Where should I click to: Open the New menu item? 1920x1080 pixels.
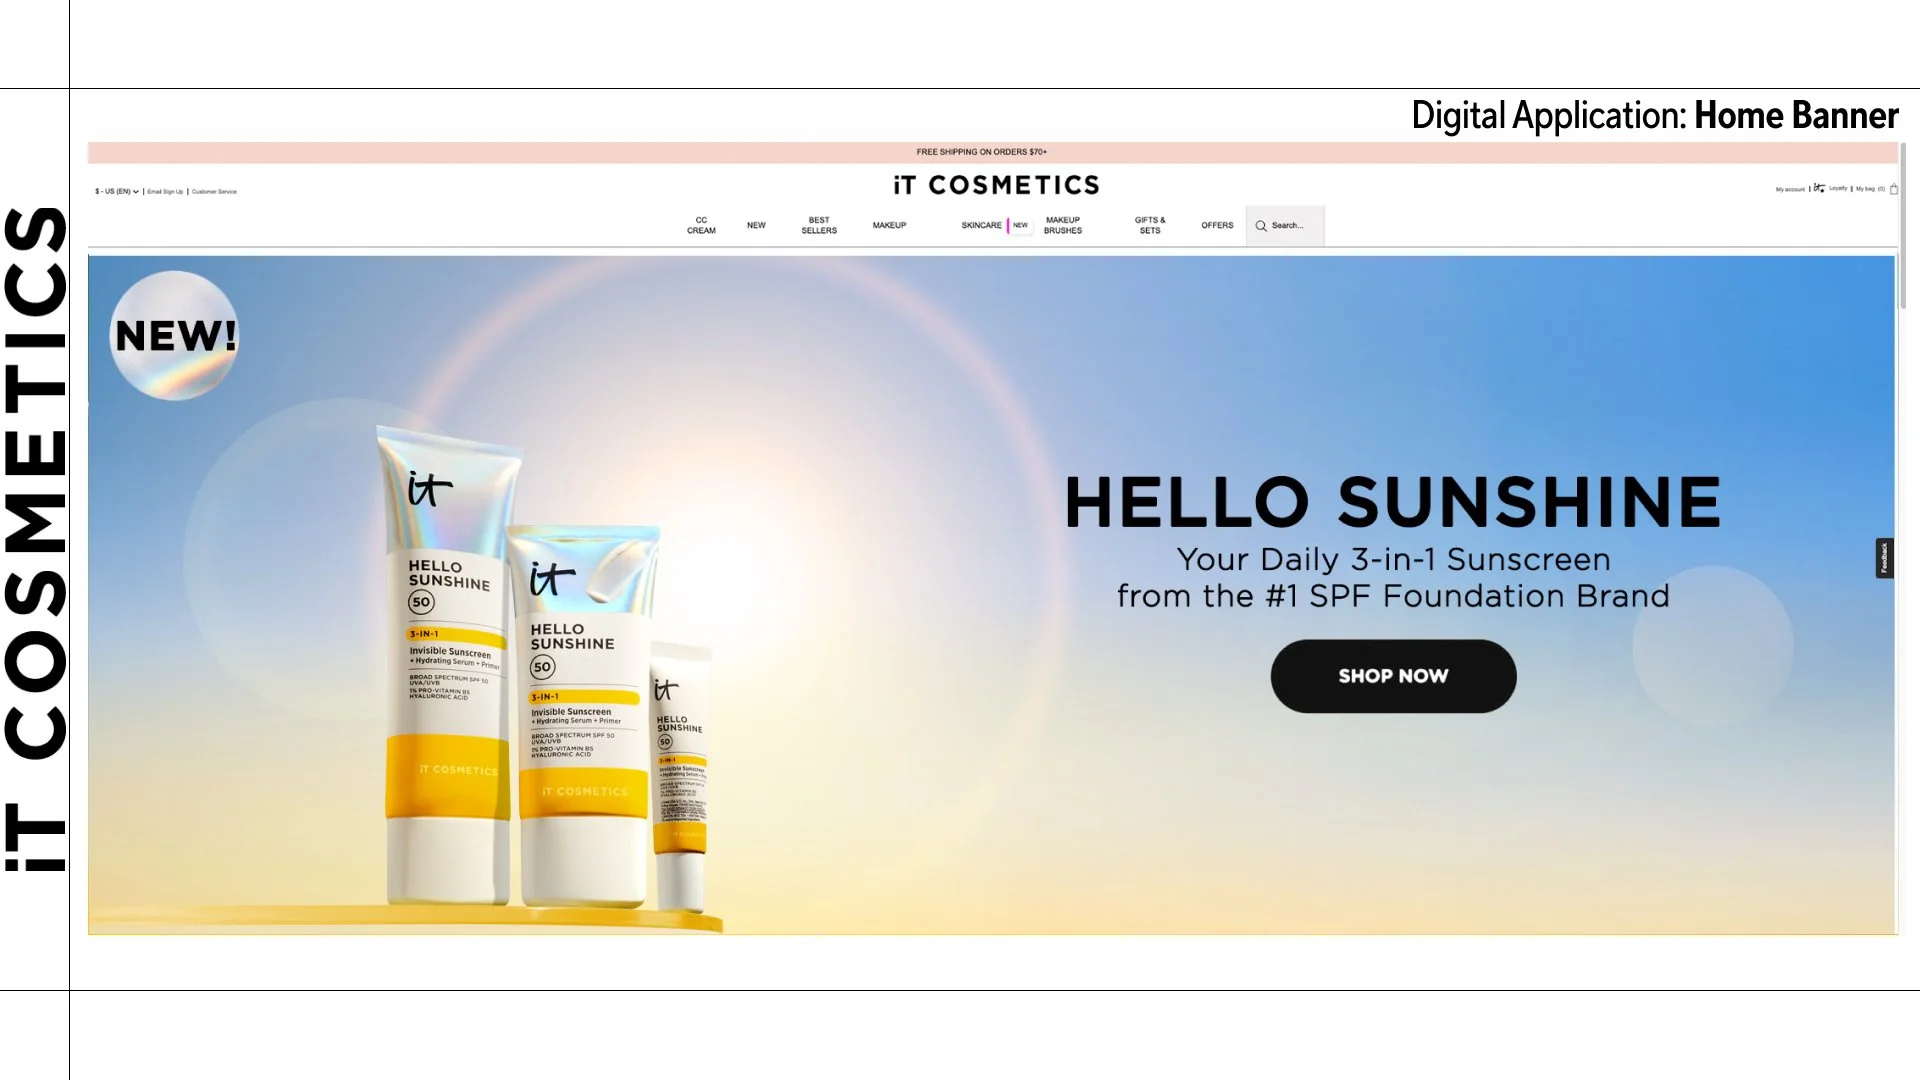coord(756,225)
